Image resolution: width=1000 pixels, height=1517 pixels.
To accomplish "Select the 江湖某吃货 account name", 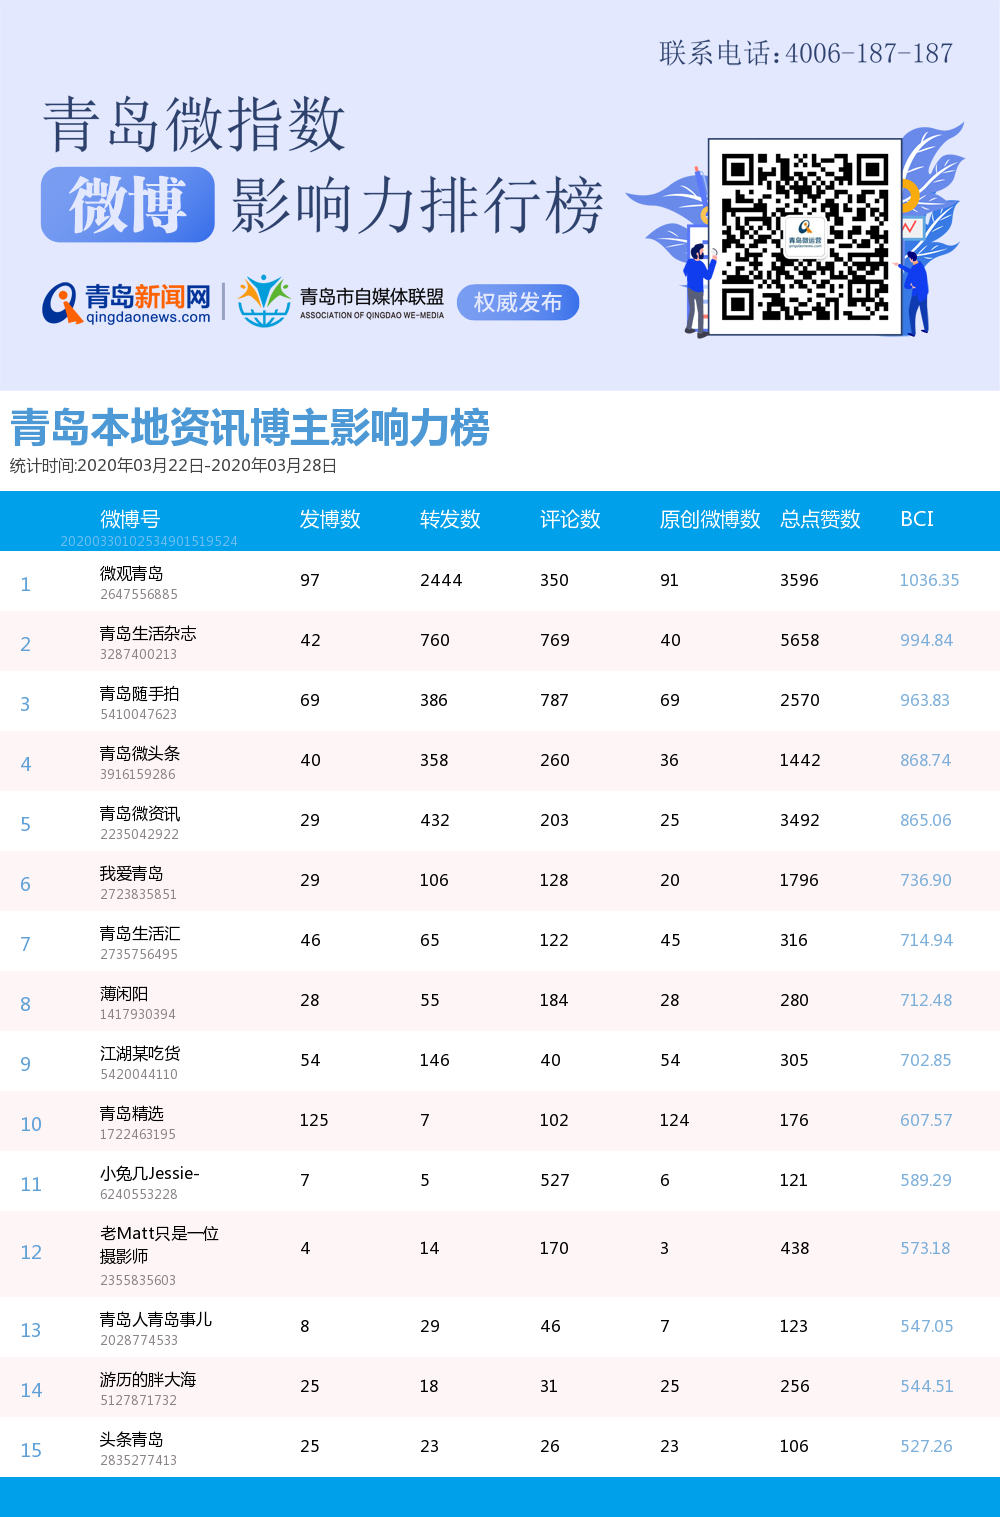I will coord(140,1054).
